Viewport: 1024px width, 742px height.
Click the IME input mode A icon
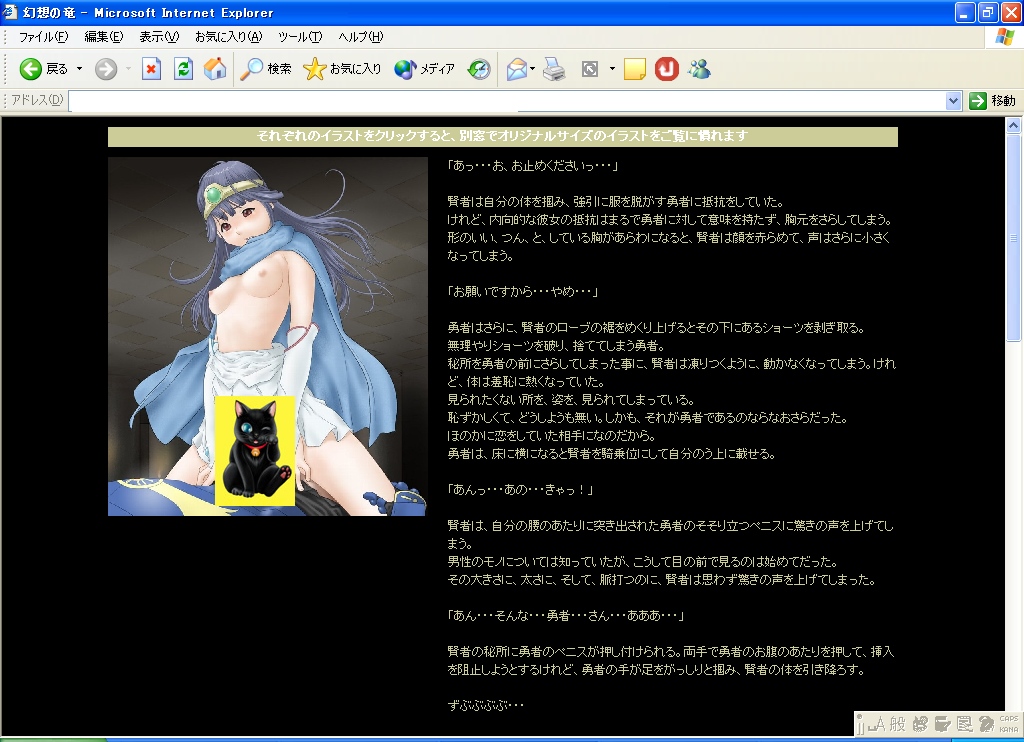pos(876,724)
